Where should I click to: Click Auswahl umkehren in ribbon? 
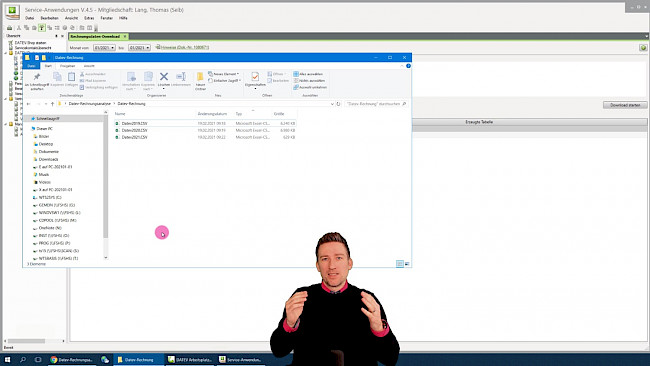pos(310,87)
